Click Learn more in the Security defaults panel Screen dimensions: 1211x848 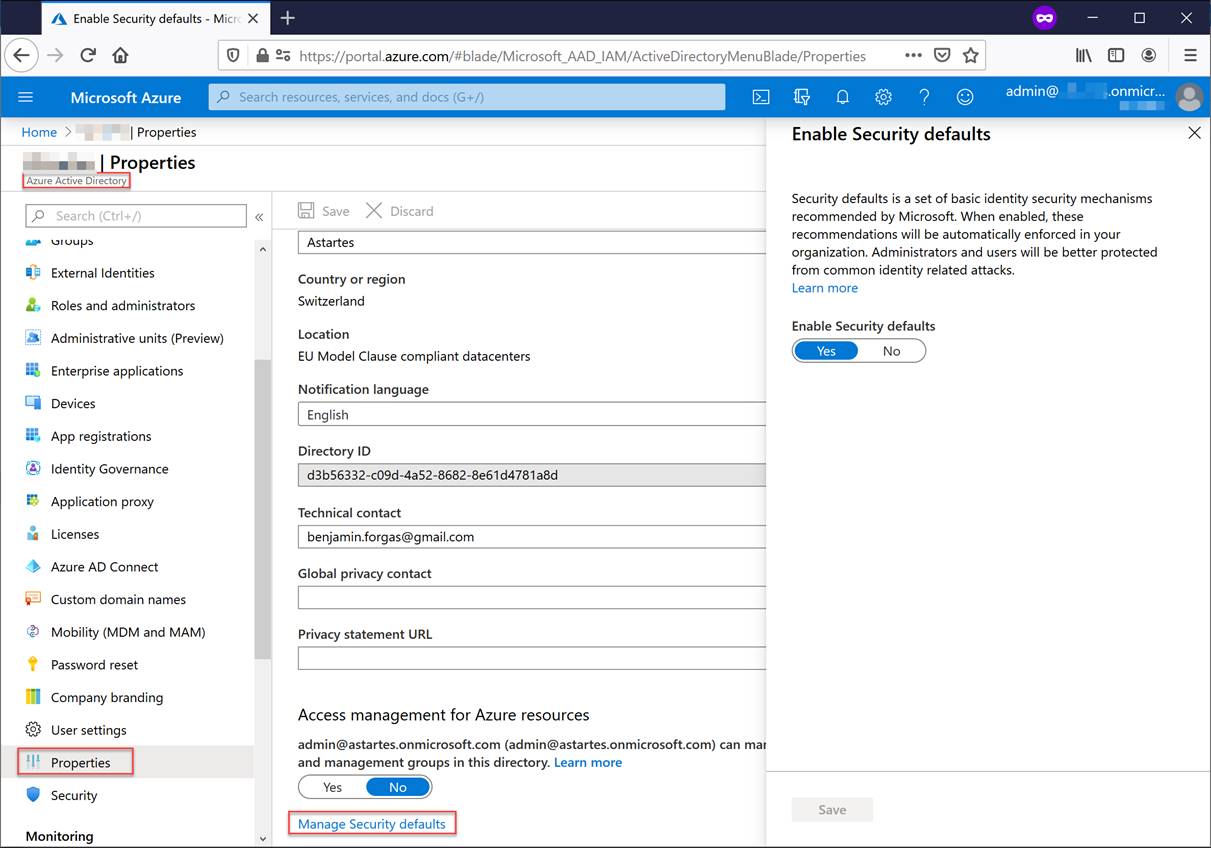click(824, 288)
